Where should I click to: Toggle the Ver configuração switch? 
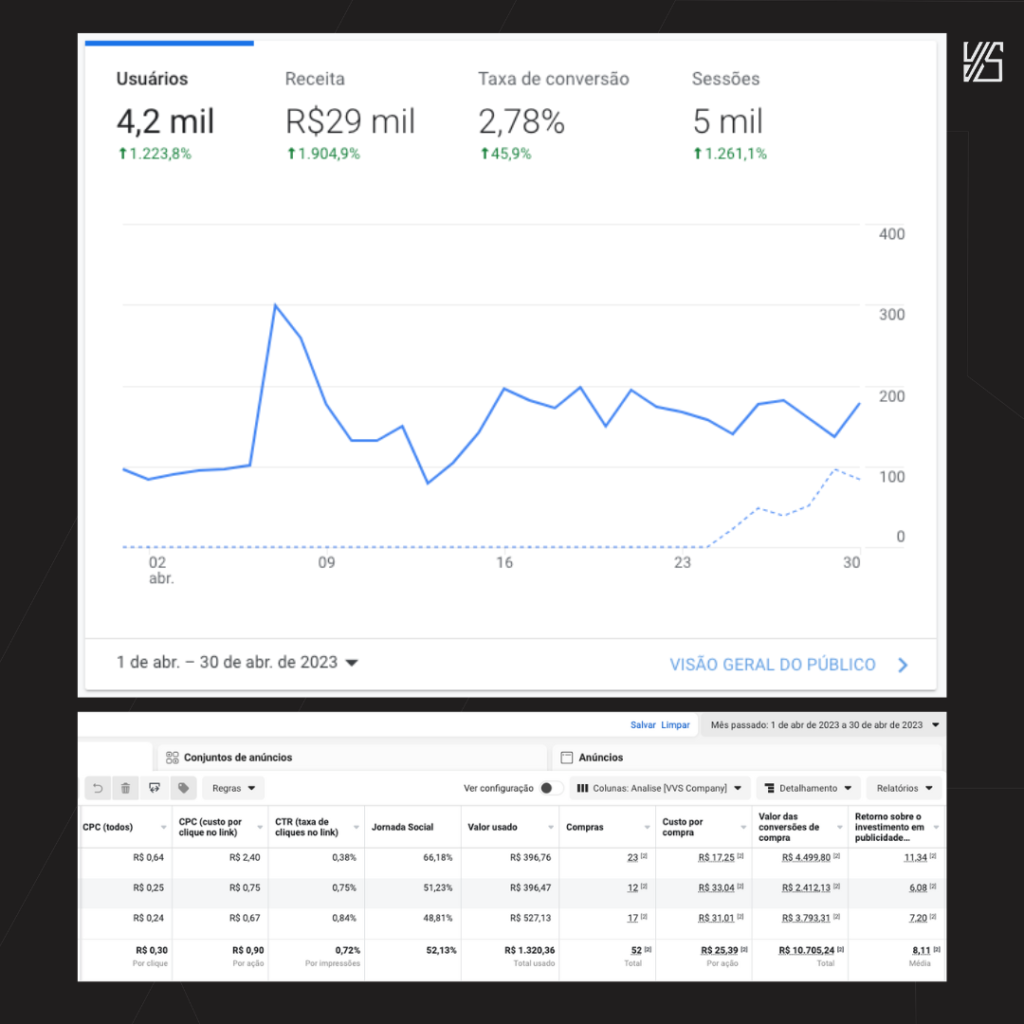(x=546, y=788)
